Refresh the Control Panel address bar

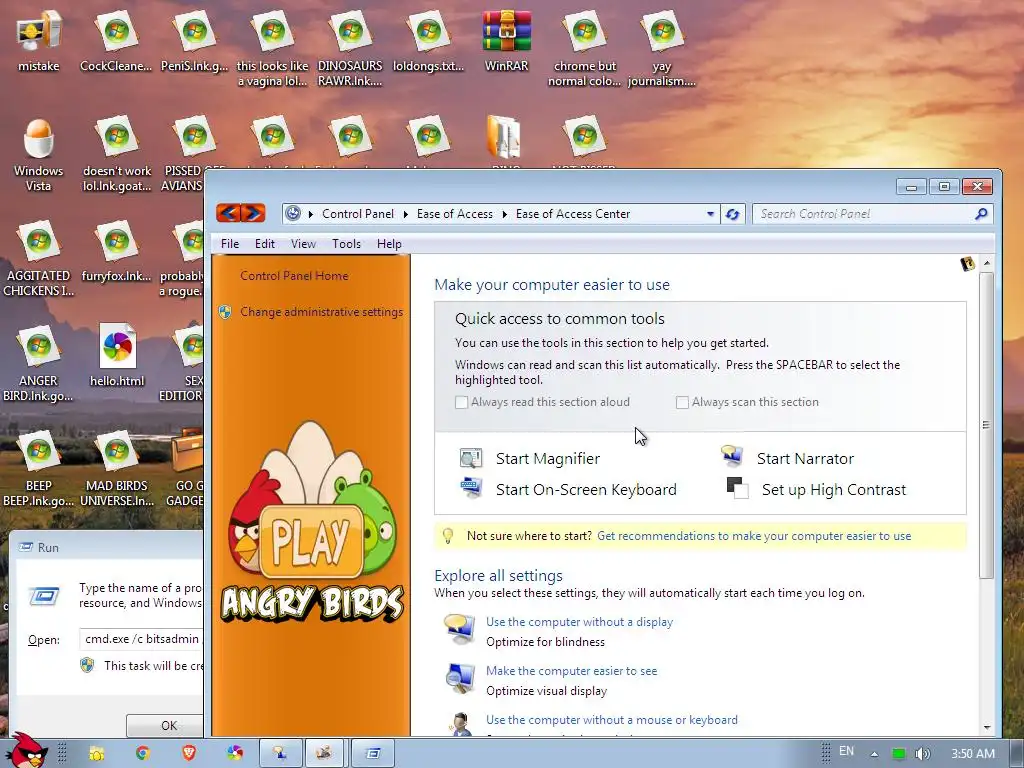[732, 214]
